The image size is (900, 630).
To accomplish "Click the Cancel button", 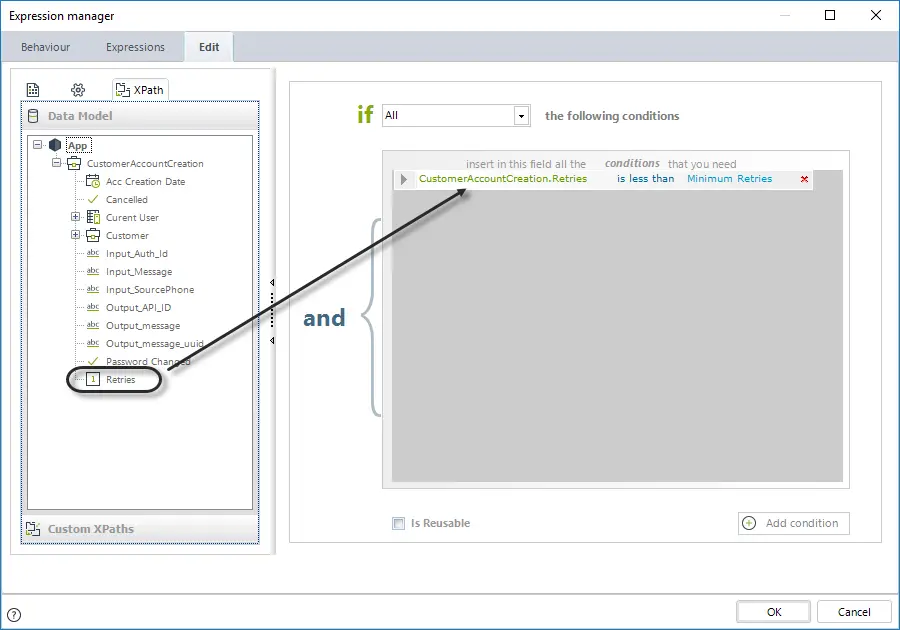I will 854,612.
